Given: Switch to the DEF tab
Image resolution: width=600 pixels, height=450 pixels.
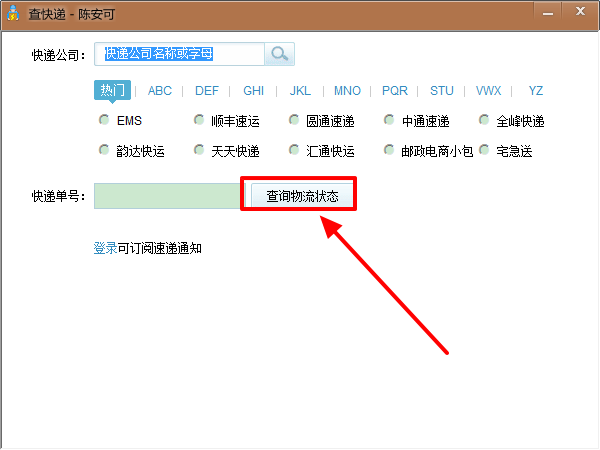Looking at the screenshot, I should [x=207, y=91].
